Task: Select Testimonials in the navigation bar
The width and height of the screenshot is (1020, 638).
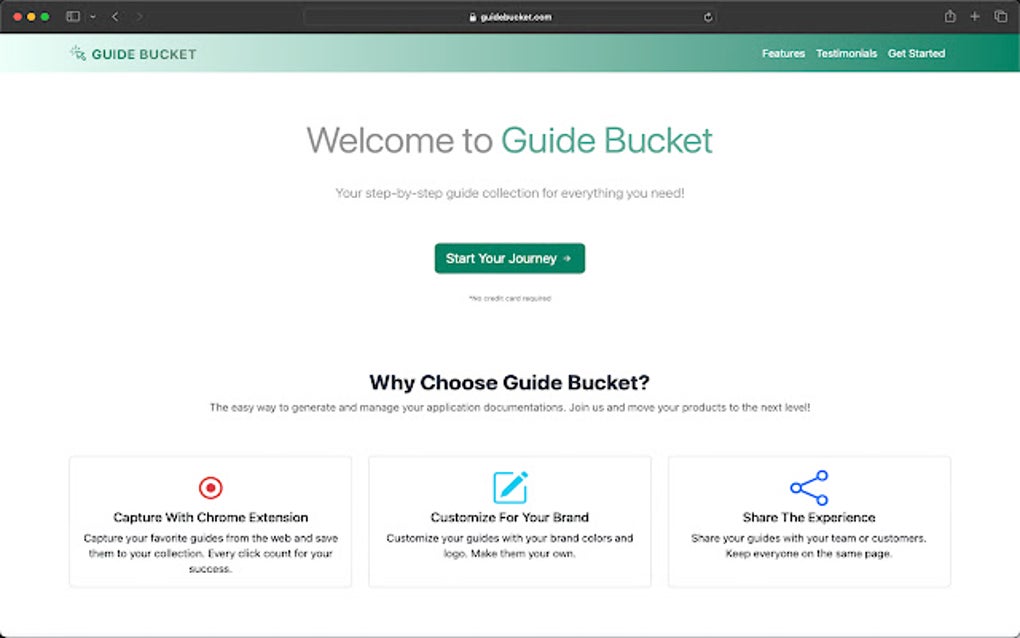Action: (x=846, y=53)
